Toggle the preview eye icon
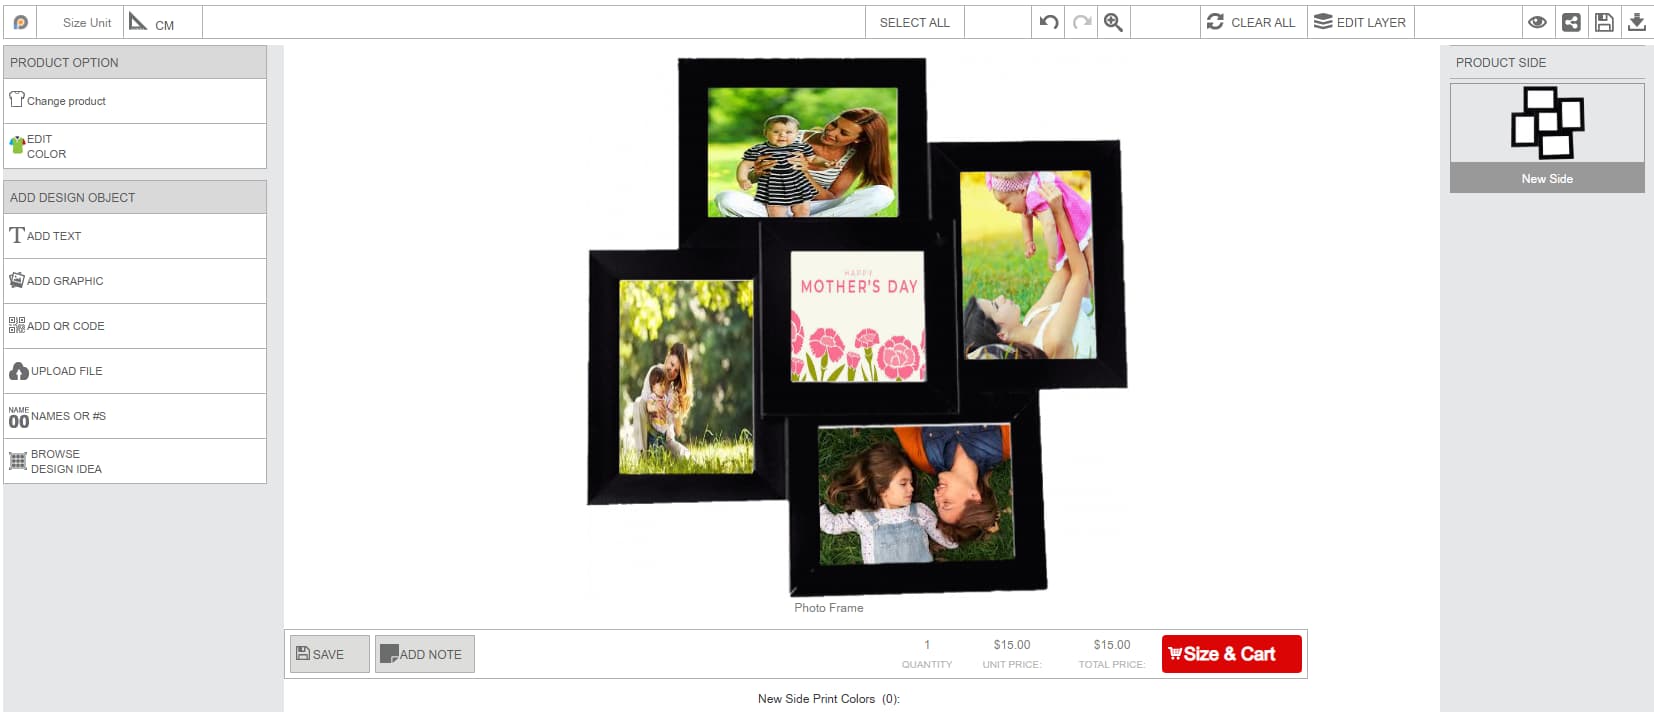The image size is (1654, 712). (1538, 22)
